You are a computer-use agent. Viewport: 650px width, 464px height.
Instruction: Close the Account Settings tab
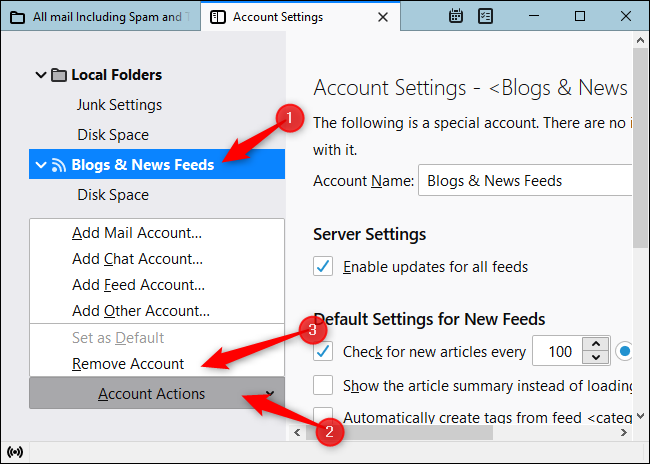(x=383, y=17)
